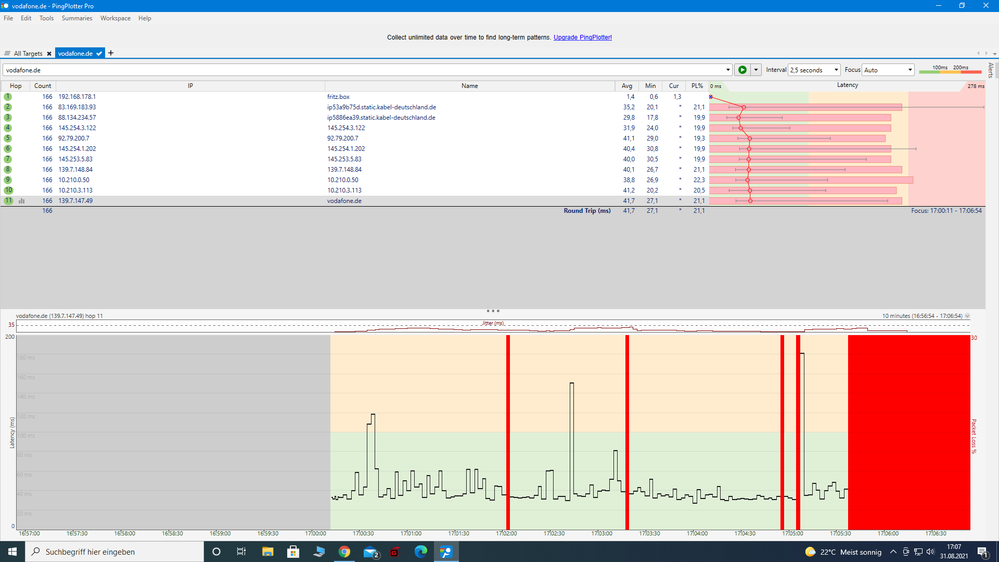Open Cortana from the taskbar circle icon

point(216,552)
